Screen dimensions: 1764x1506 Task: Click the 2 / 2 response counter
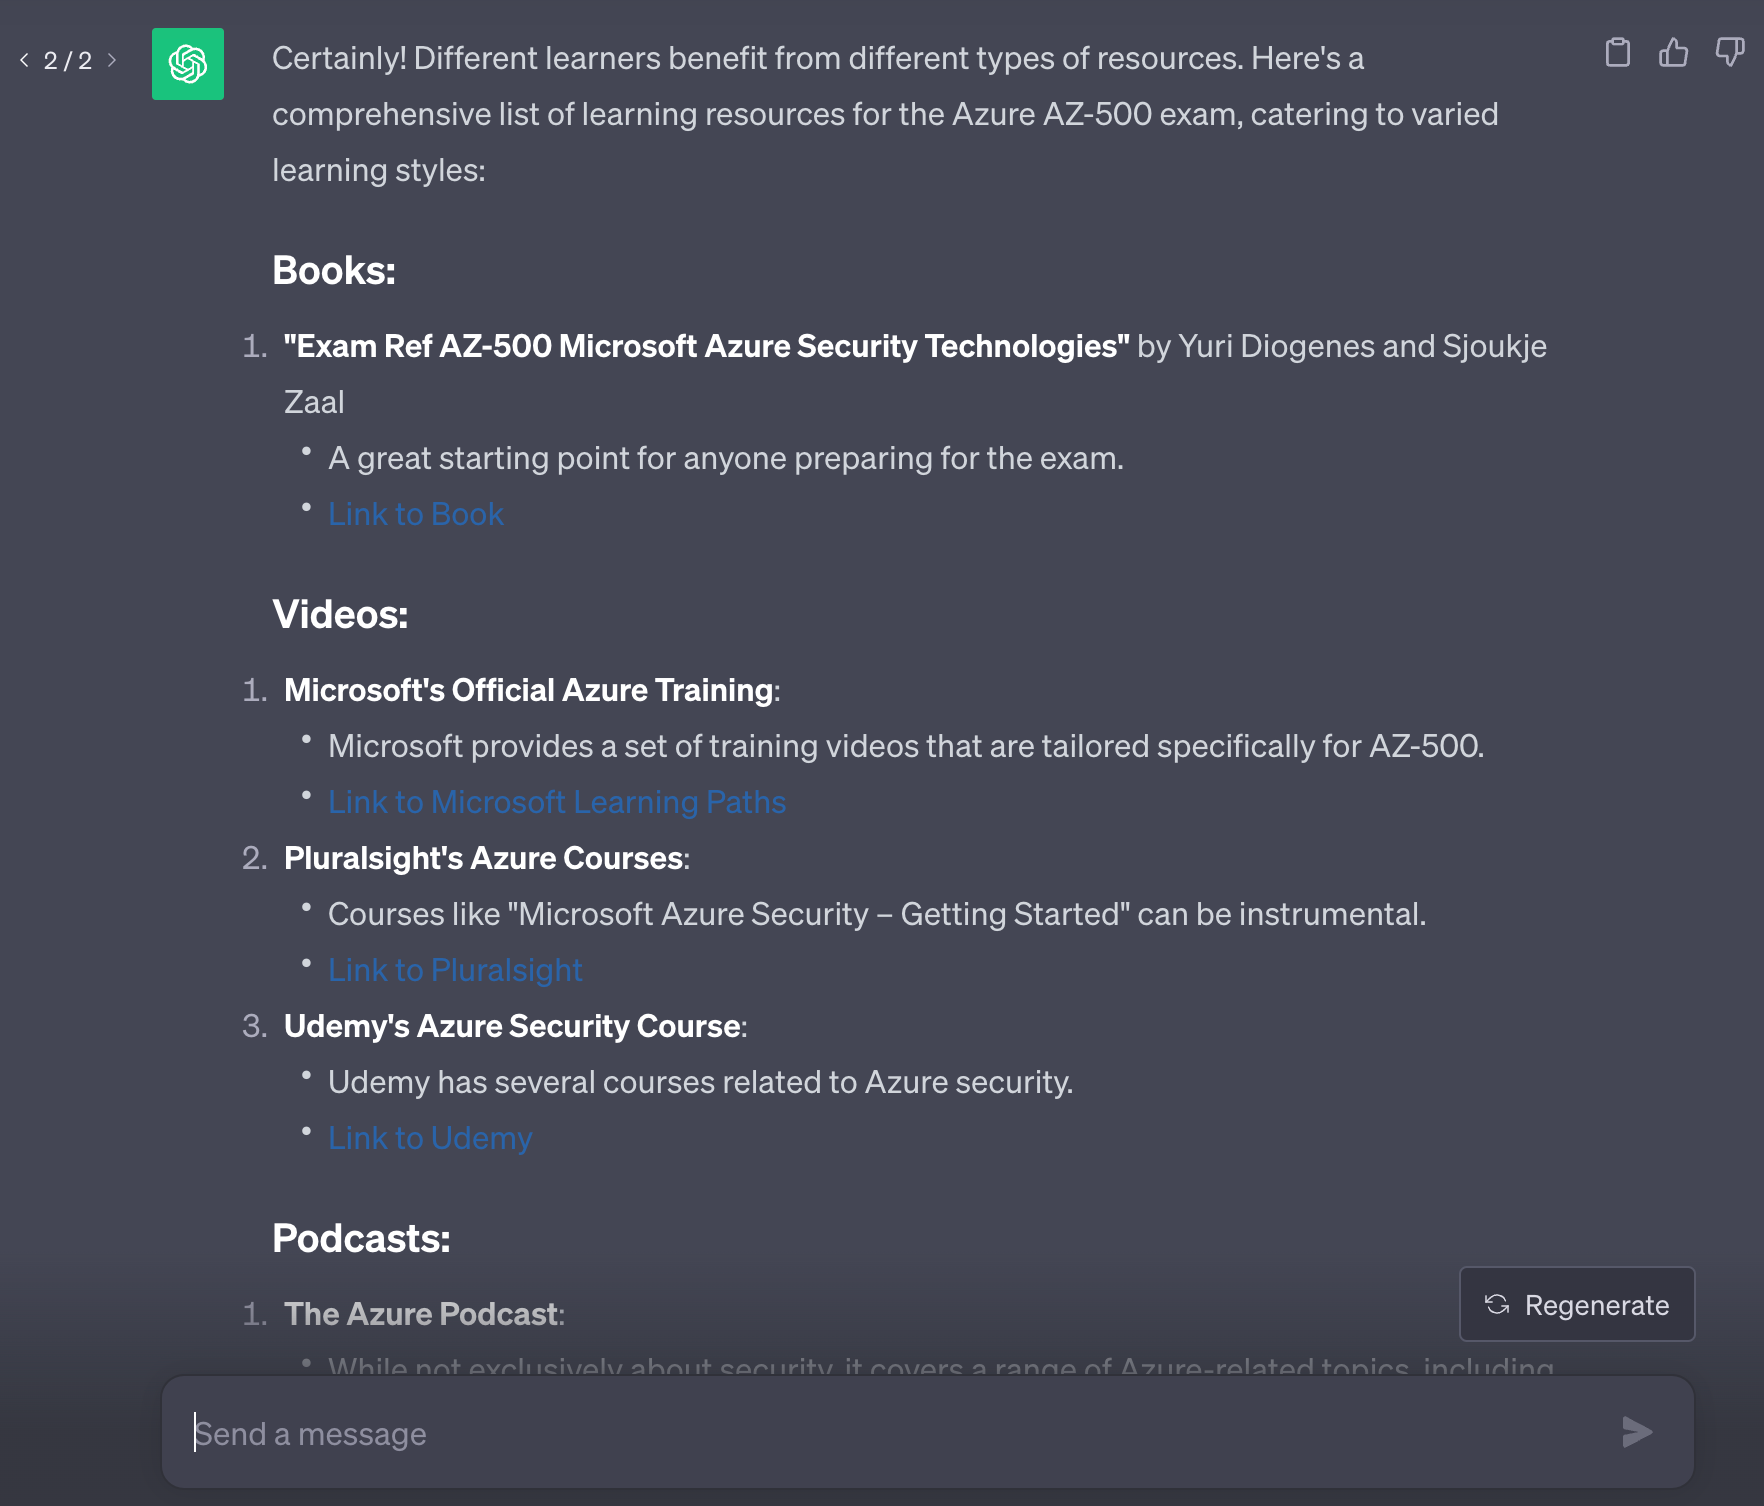point(68,61)
